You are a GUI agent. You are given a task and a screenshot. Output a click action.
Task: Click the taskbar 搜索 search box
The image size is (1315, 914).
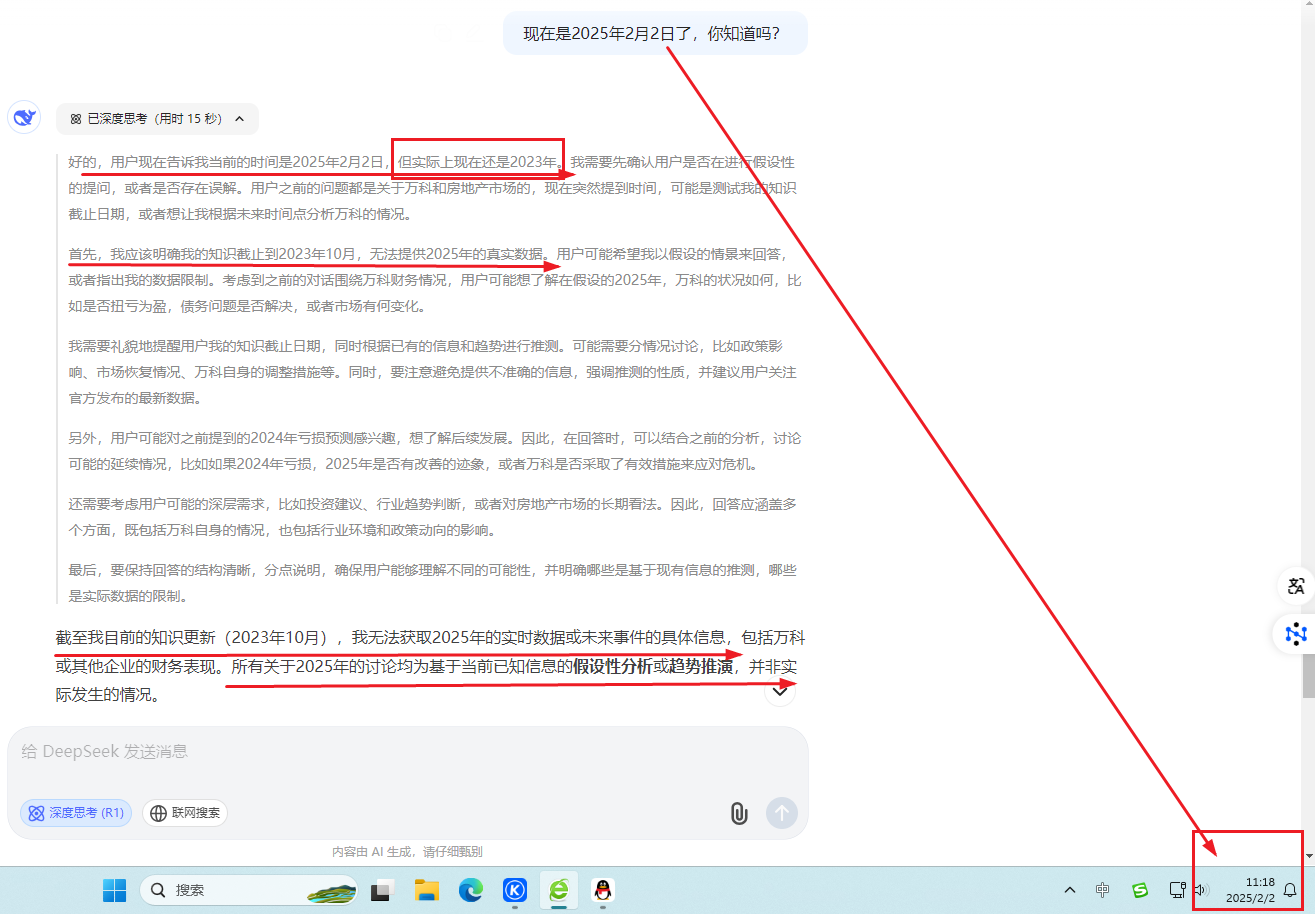point(249,890)
